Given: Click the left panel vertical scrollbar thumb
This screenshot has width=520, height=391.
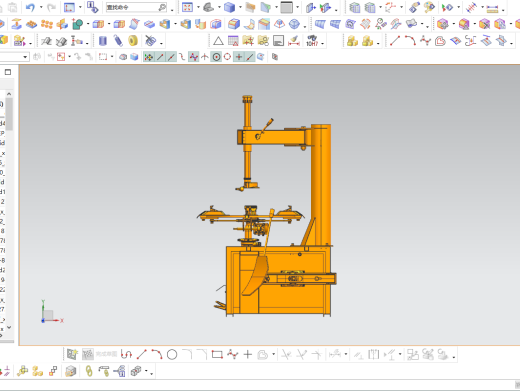Looking at the screenshot, I should click(x=9, y=114).
